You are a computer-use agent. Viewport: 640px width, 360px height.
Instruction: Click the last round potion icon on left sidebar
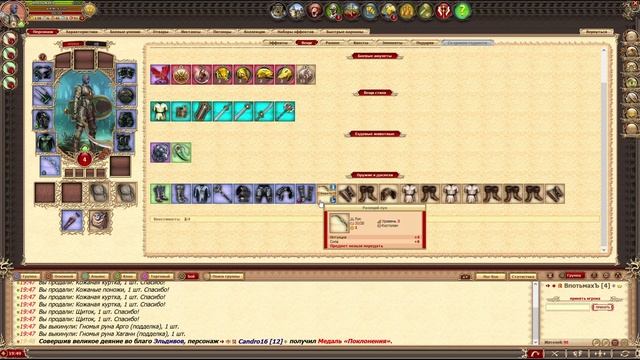click(9, 83)
